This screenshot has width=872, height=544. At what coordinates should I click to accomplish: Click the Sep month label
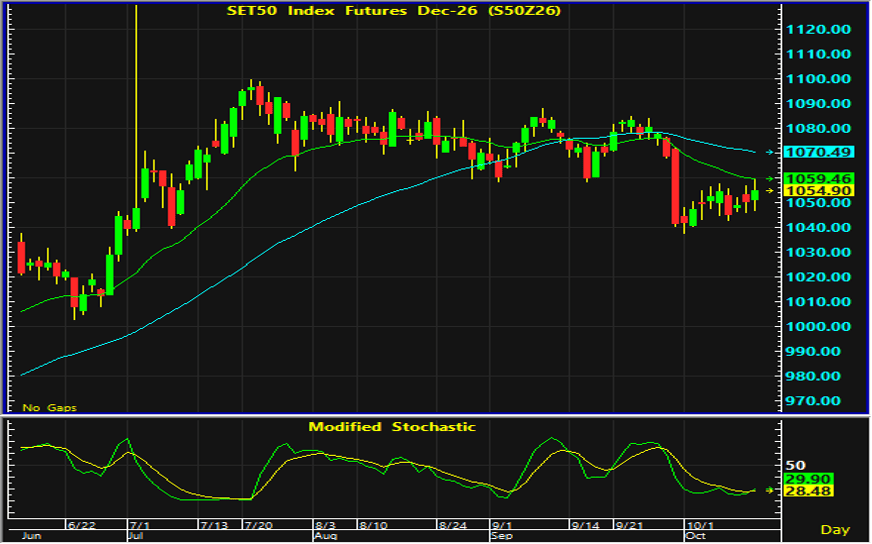(502, 536)
